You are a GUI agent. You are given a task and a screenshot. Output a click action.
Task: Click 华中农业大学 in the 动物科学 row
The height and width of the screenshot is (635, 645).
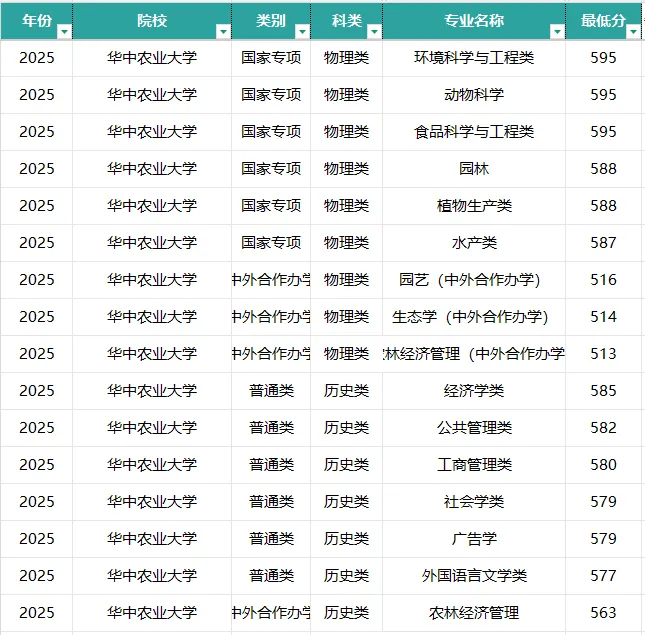click(152, 95)
